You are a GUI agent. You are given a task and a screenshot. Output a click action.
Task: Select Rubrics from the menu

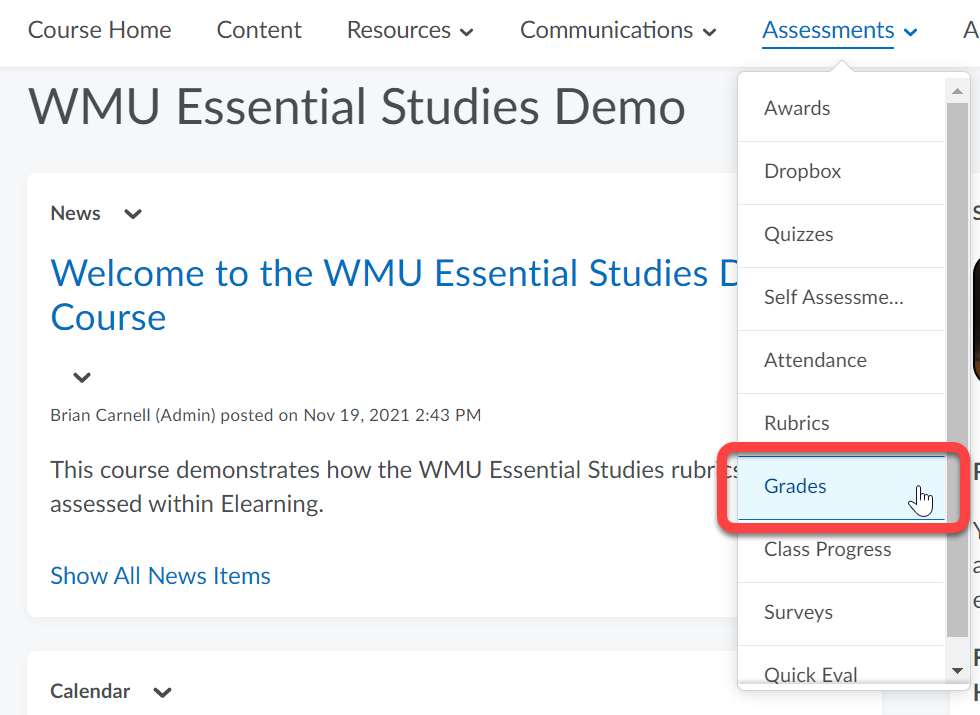[x=797, y=423]
